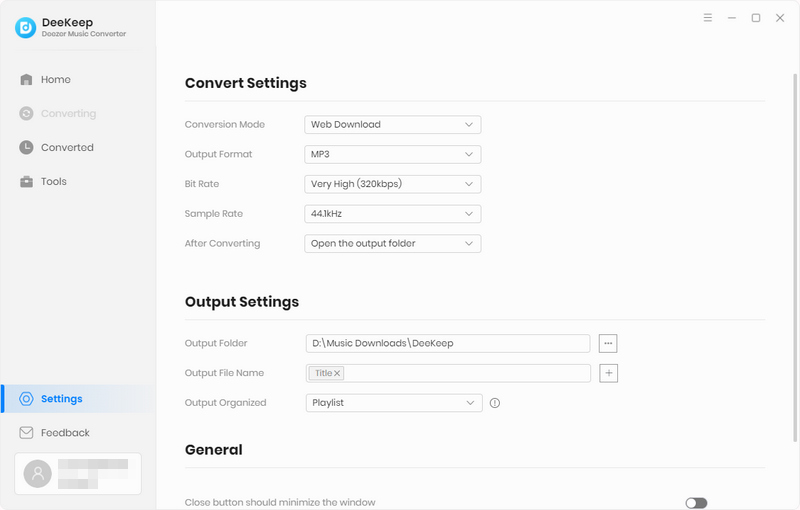Click the user avatar icon
The height and width of the screenshot is (510, 800).
(38, 474)
